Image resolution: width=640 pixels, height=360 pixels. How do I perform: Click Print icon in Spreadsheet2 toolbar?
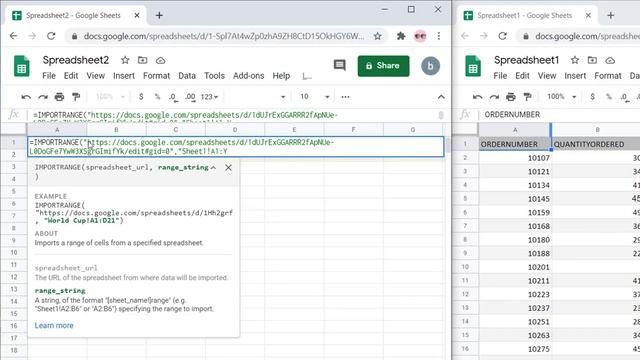[59, 97]
